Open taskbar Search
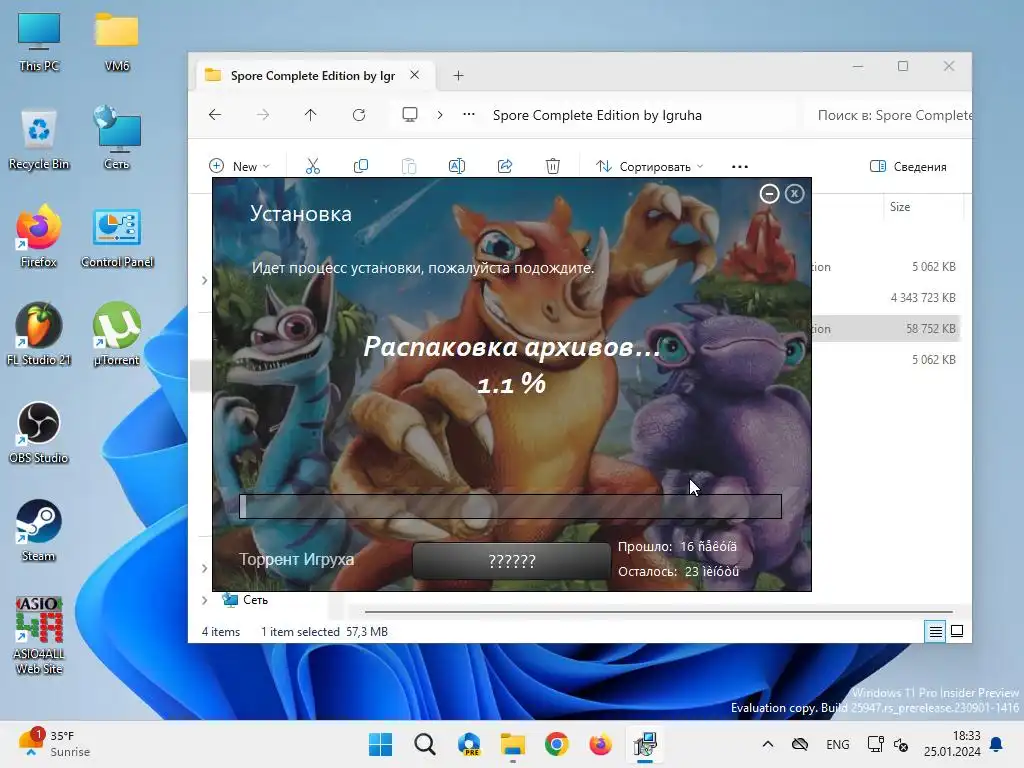1024x768 pixels. [424, 744]
